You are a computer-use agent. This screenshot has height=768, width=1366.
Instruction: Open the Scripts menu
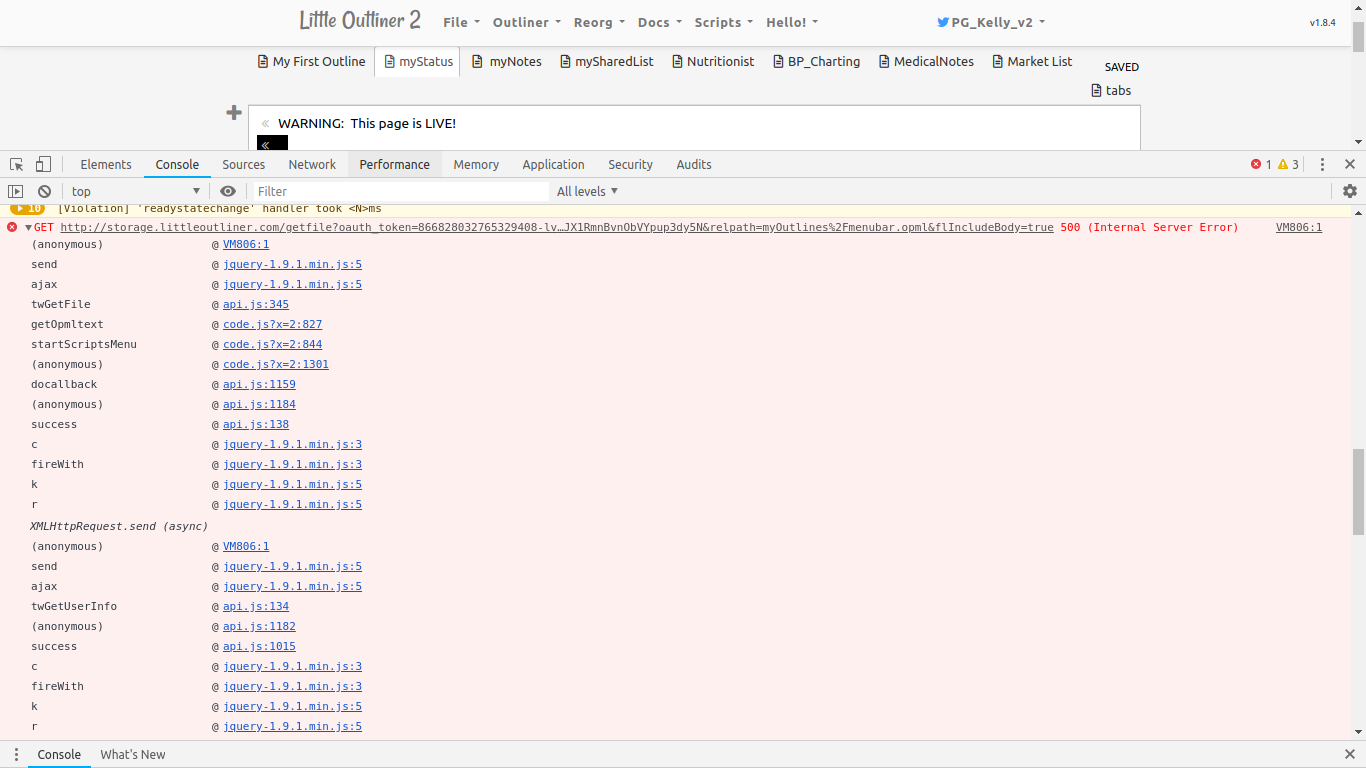click(724, 22)
